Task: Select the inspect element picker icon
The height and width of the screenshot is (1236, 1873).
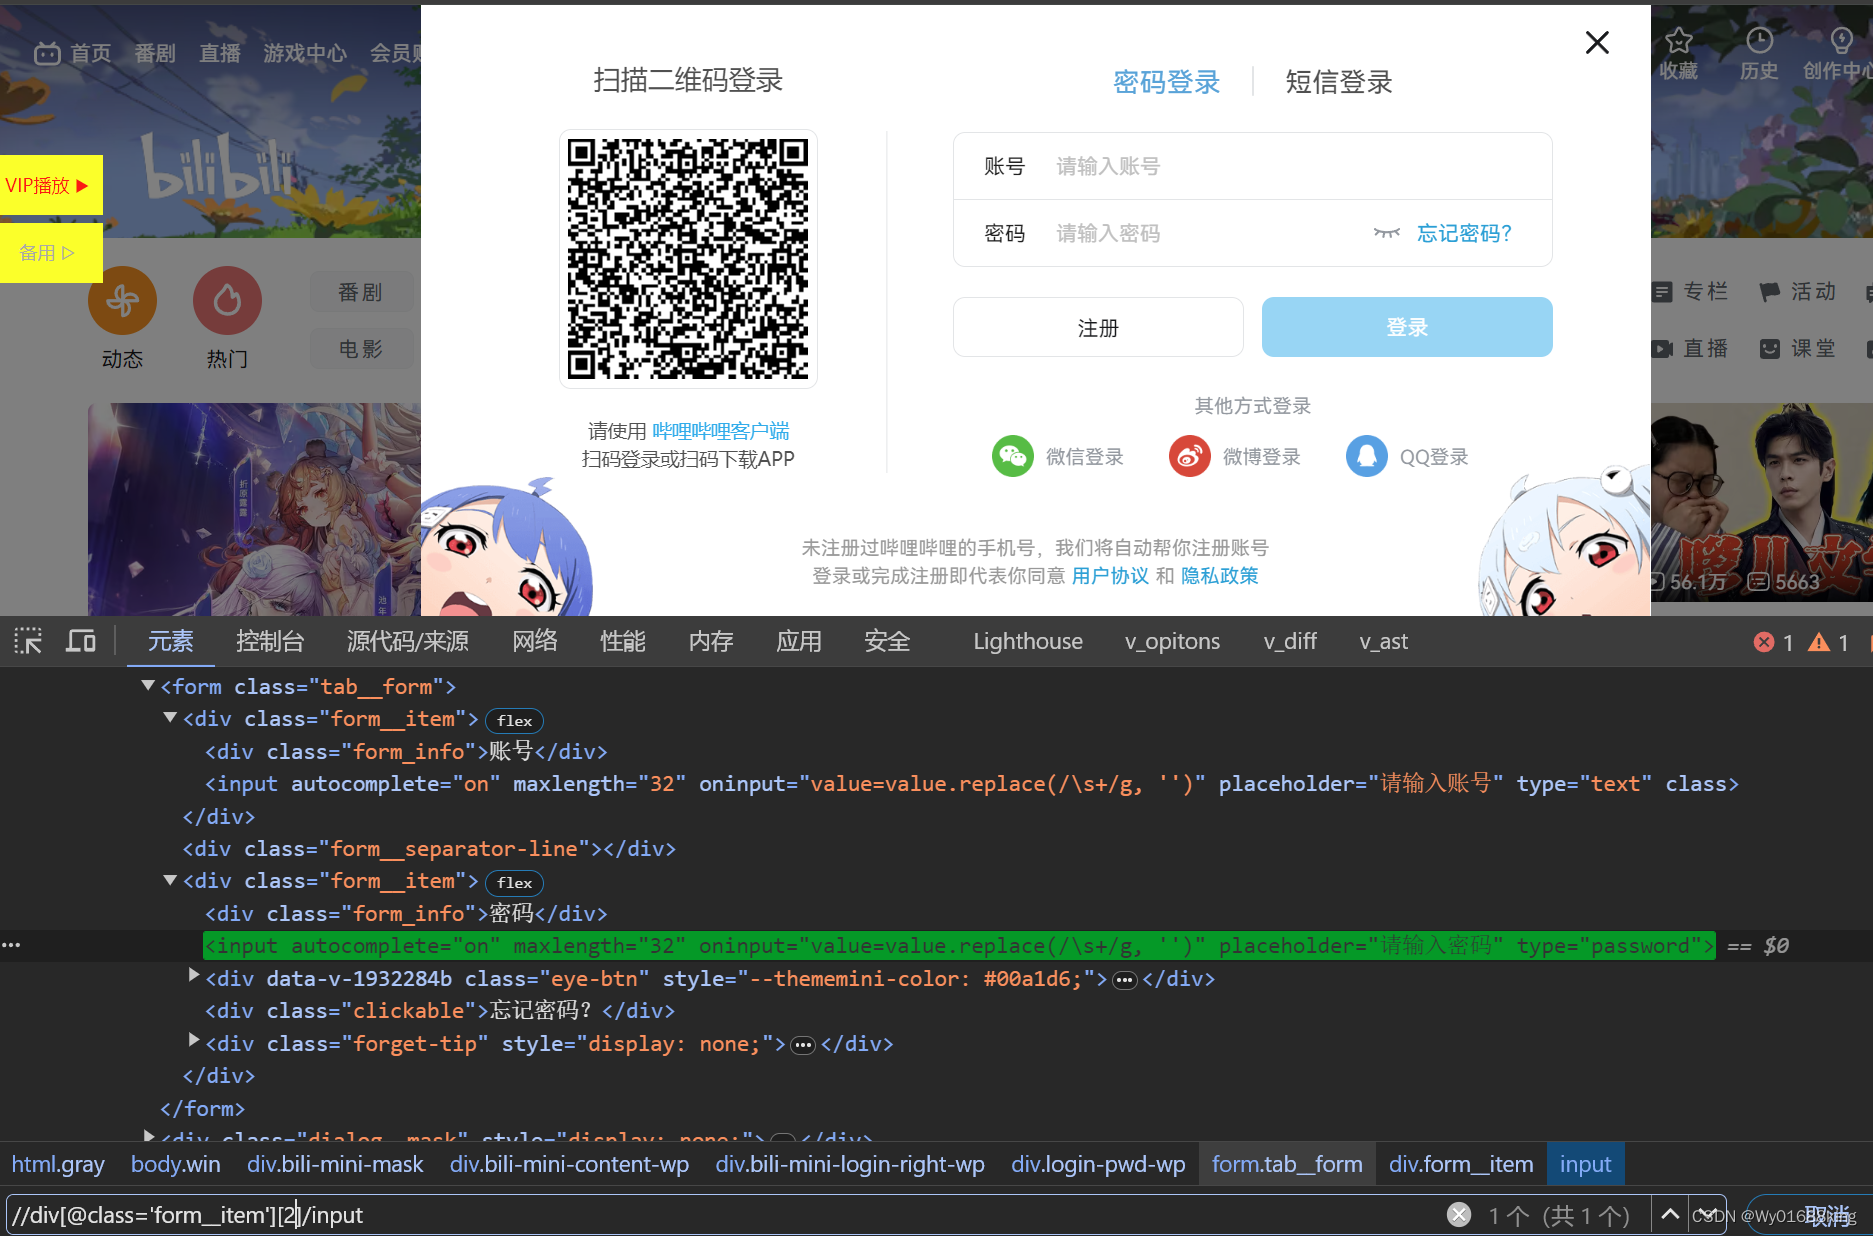Action: [28, 641]
